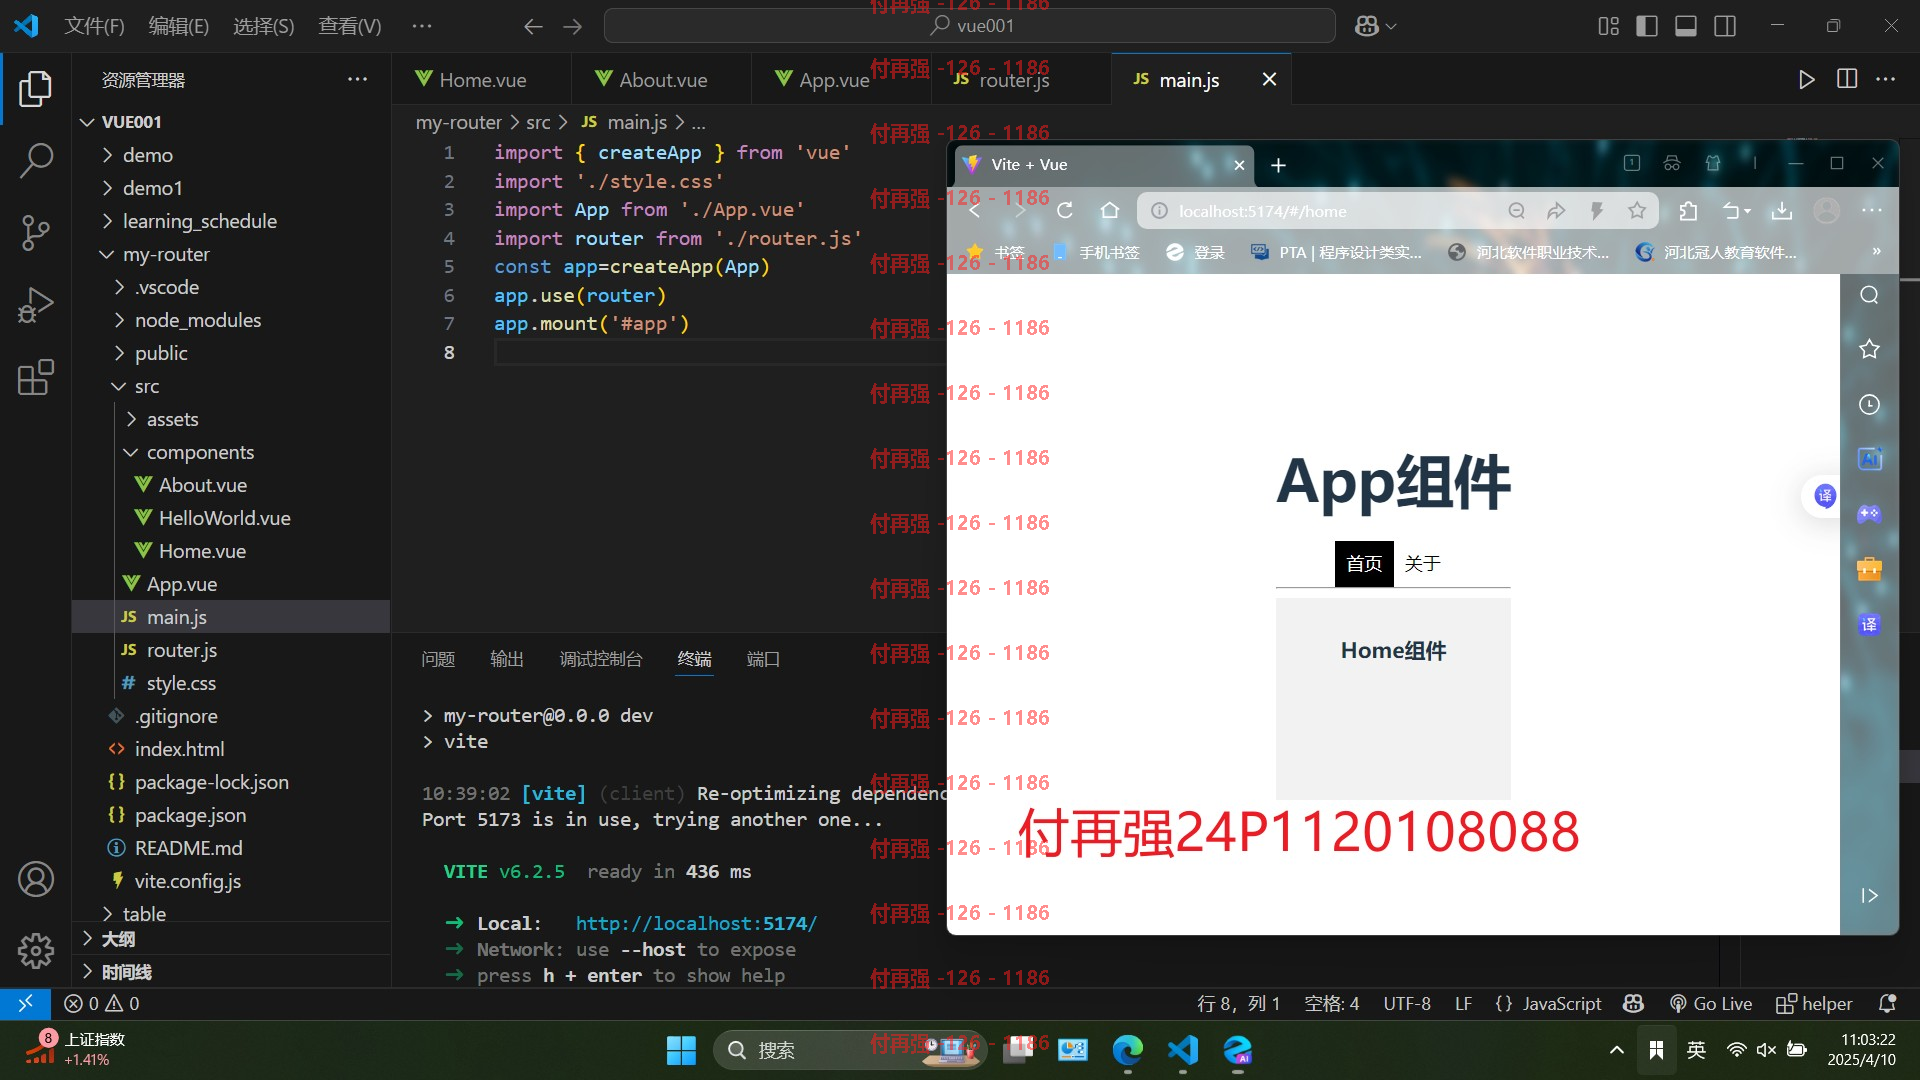Open the Windows Start menu
Image resolution: width=1920 pixels, height=1080 pixels.
pos(681,1050)
